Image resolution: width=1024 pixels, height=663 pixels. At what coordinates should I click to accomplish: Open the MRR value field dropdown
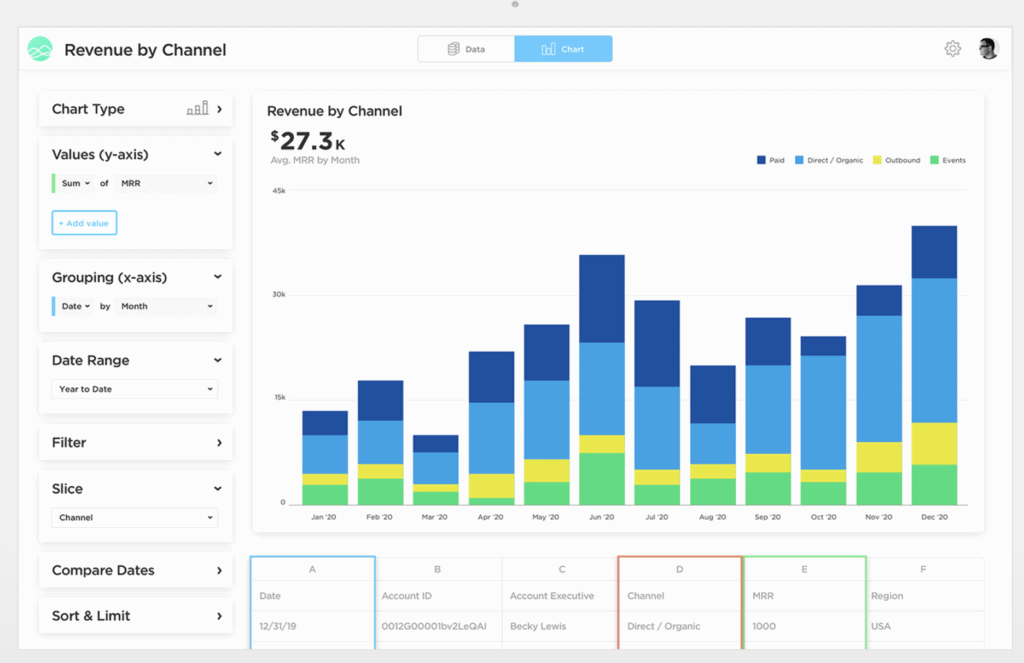[x=167, y=184]
